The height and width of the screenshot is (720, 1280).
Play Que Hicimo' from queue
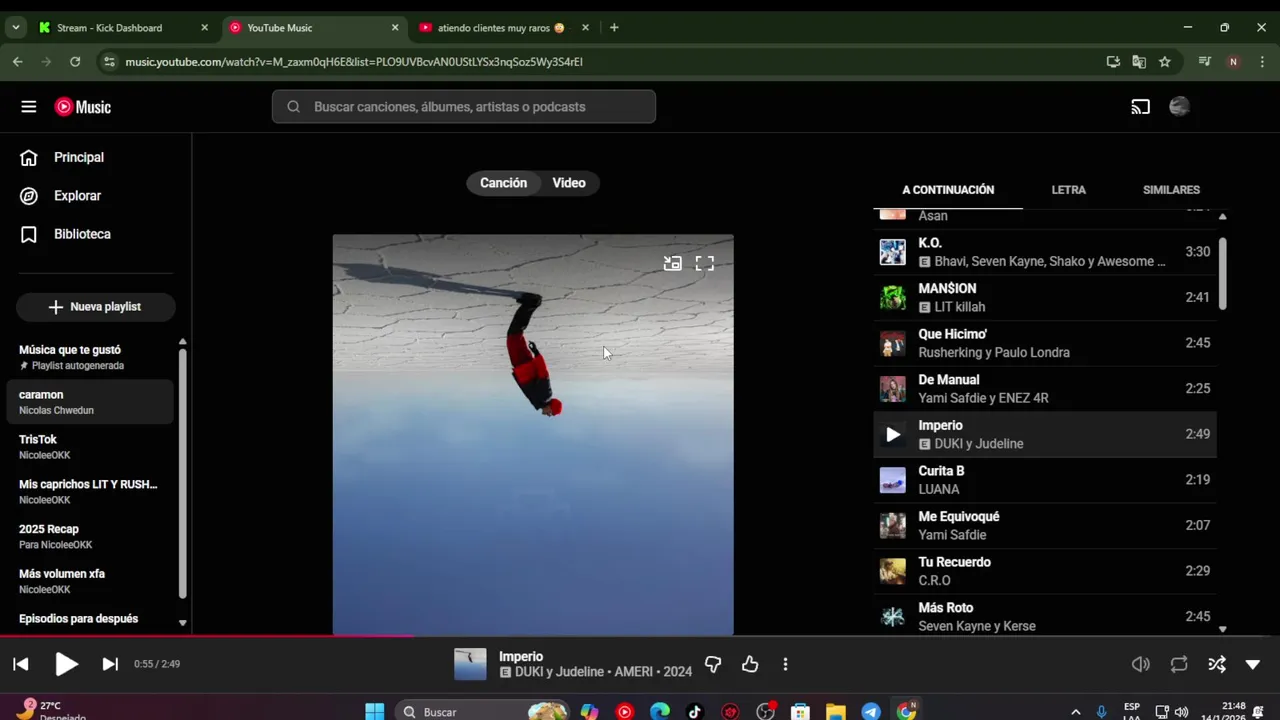tap(1044, 343)
